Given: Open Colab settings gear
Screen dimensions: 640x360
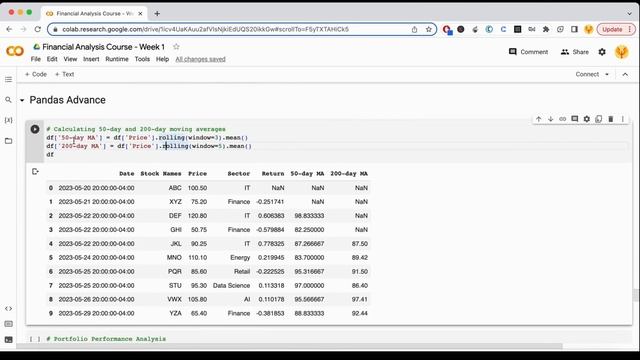Looking at the screenshot, I should 602,52.
